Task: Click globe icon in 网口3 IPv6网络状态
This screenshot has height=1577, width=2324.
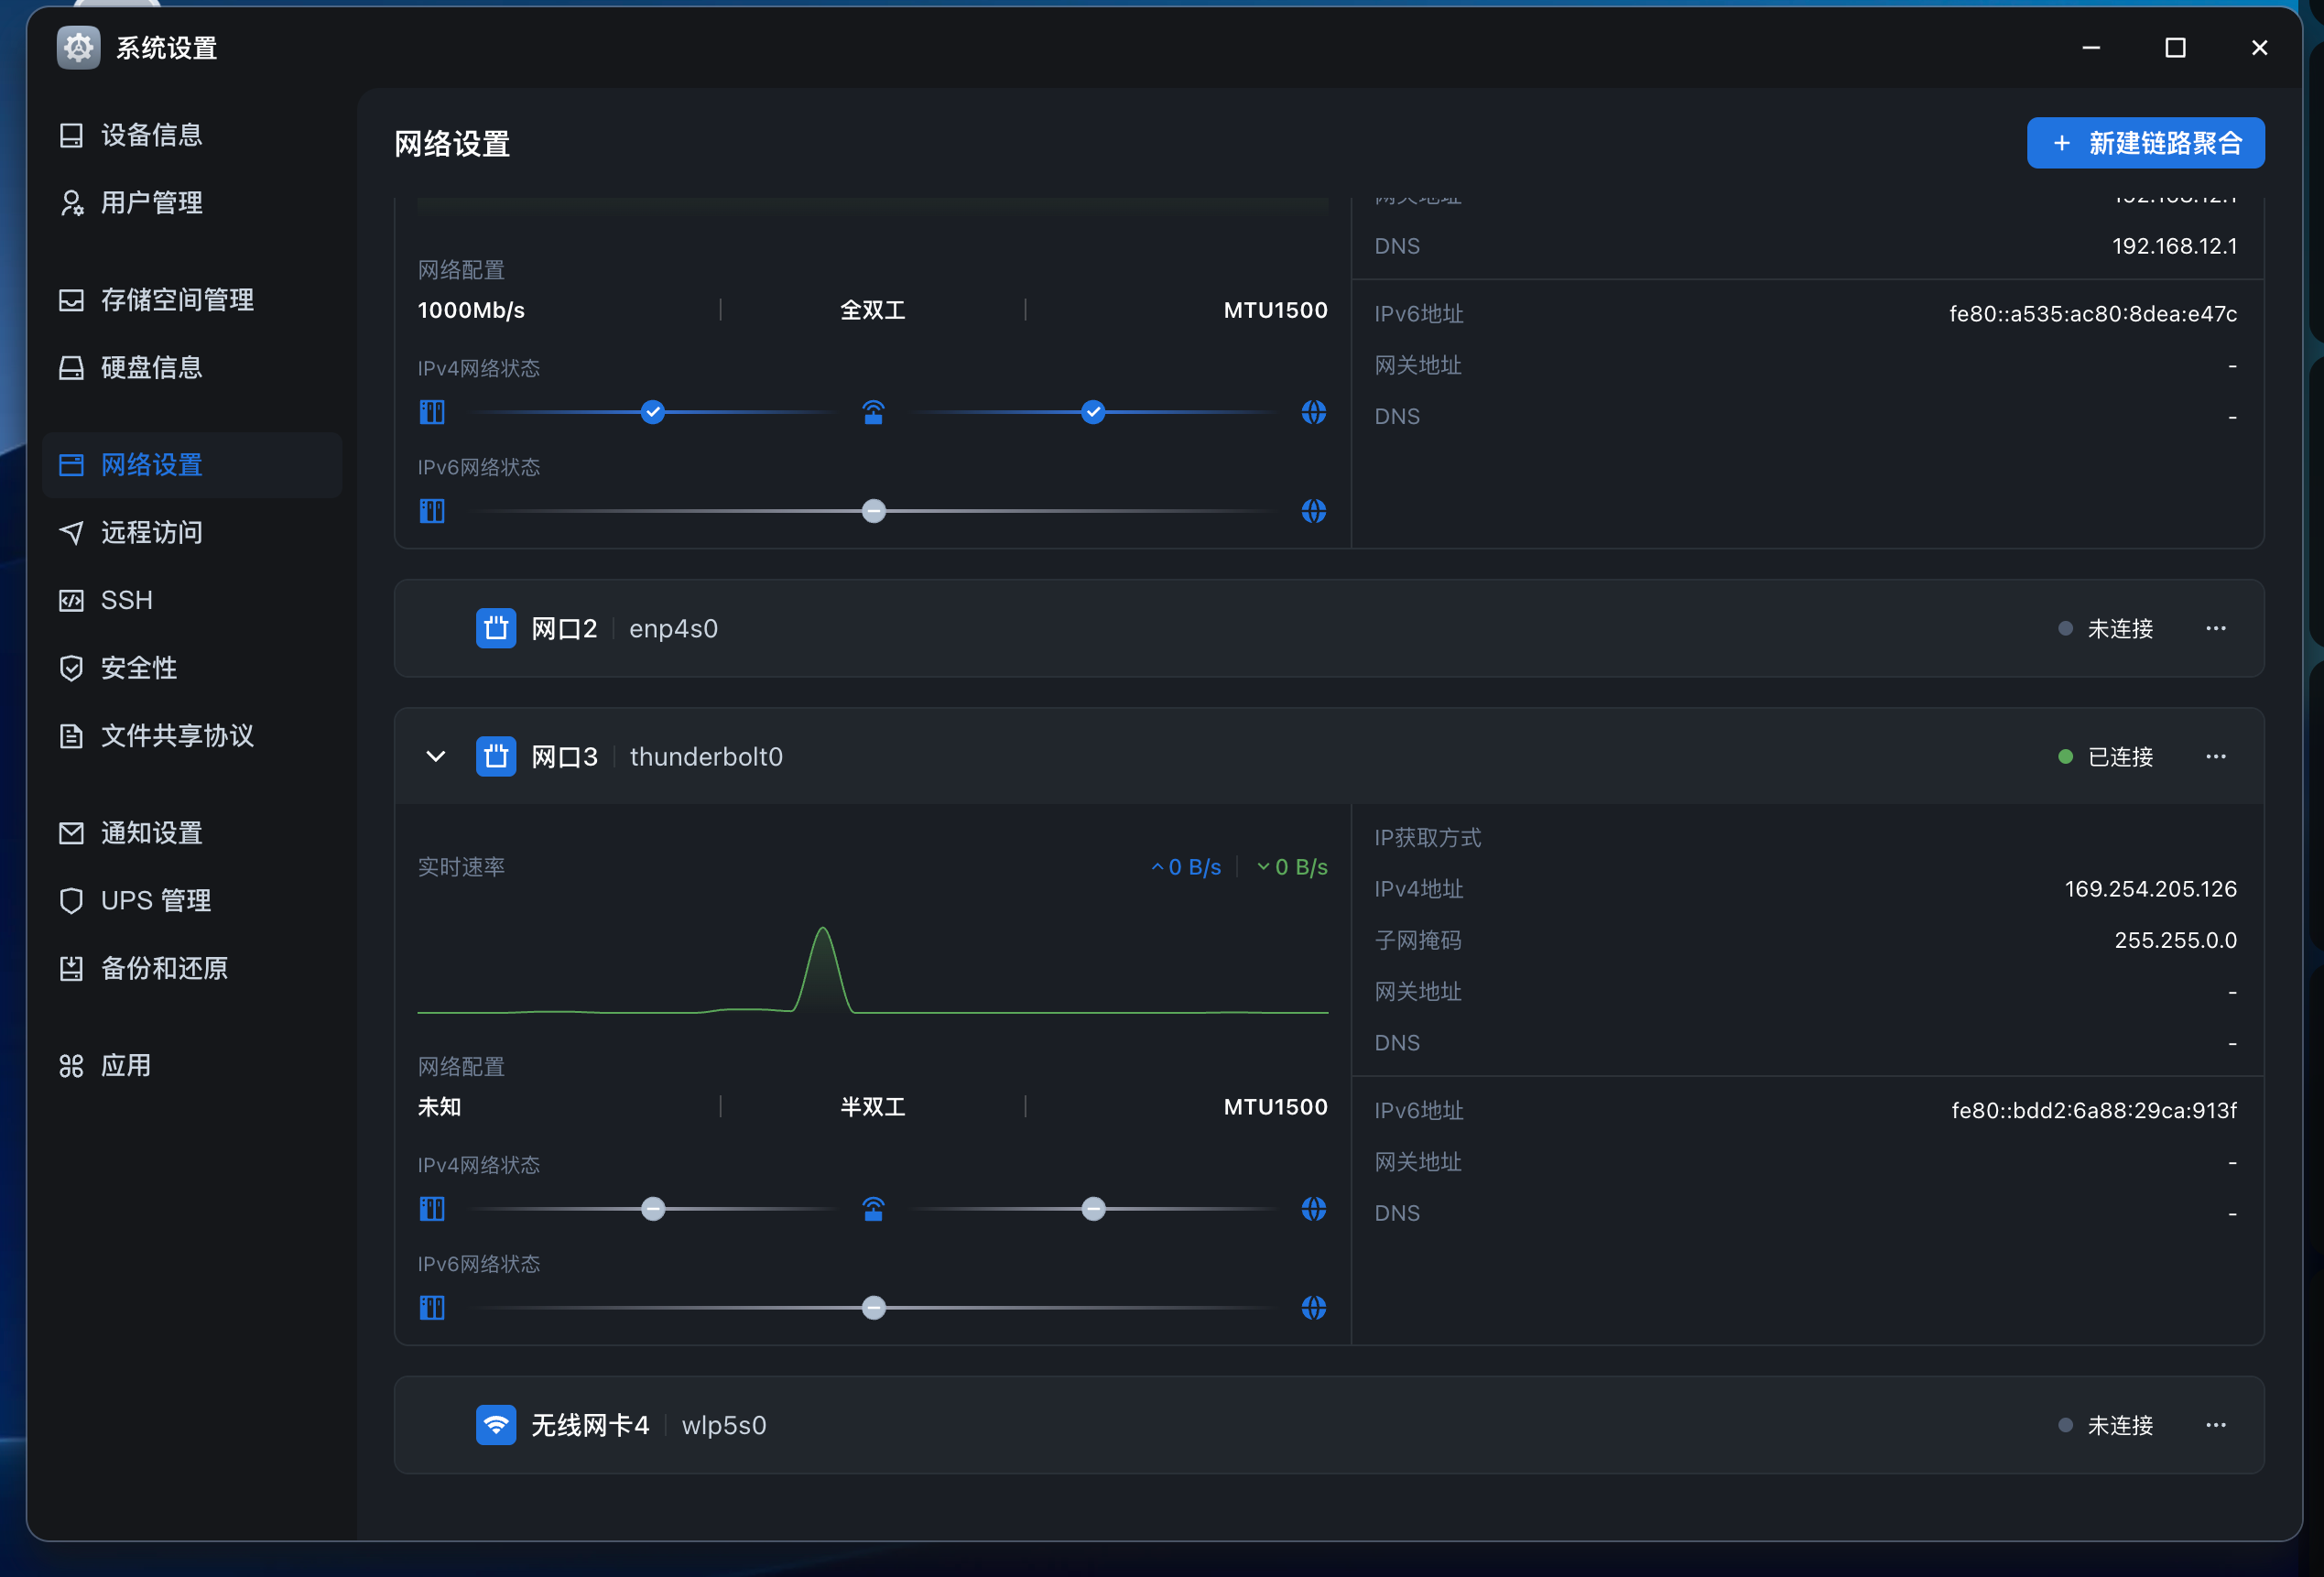Action: pos(1314,1308)
